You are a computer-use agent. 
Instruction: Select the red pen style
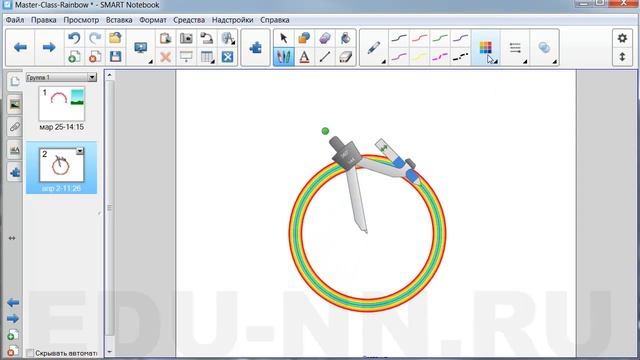[x=419, y=39]
